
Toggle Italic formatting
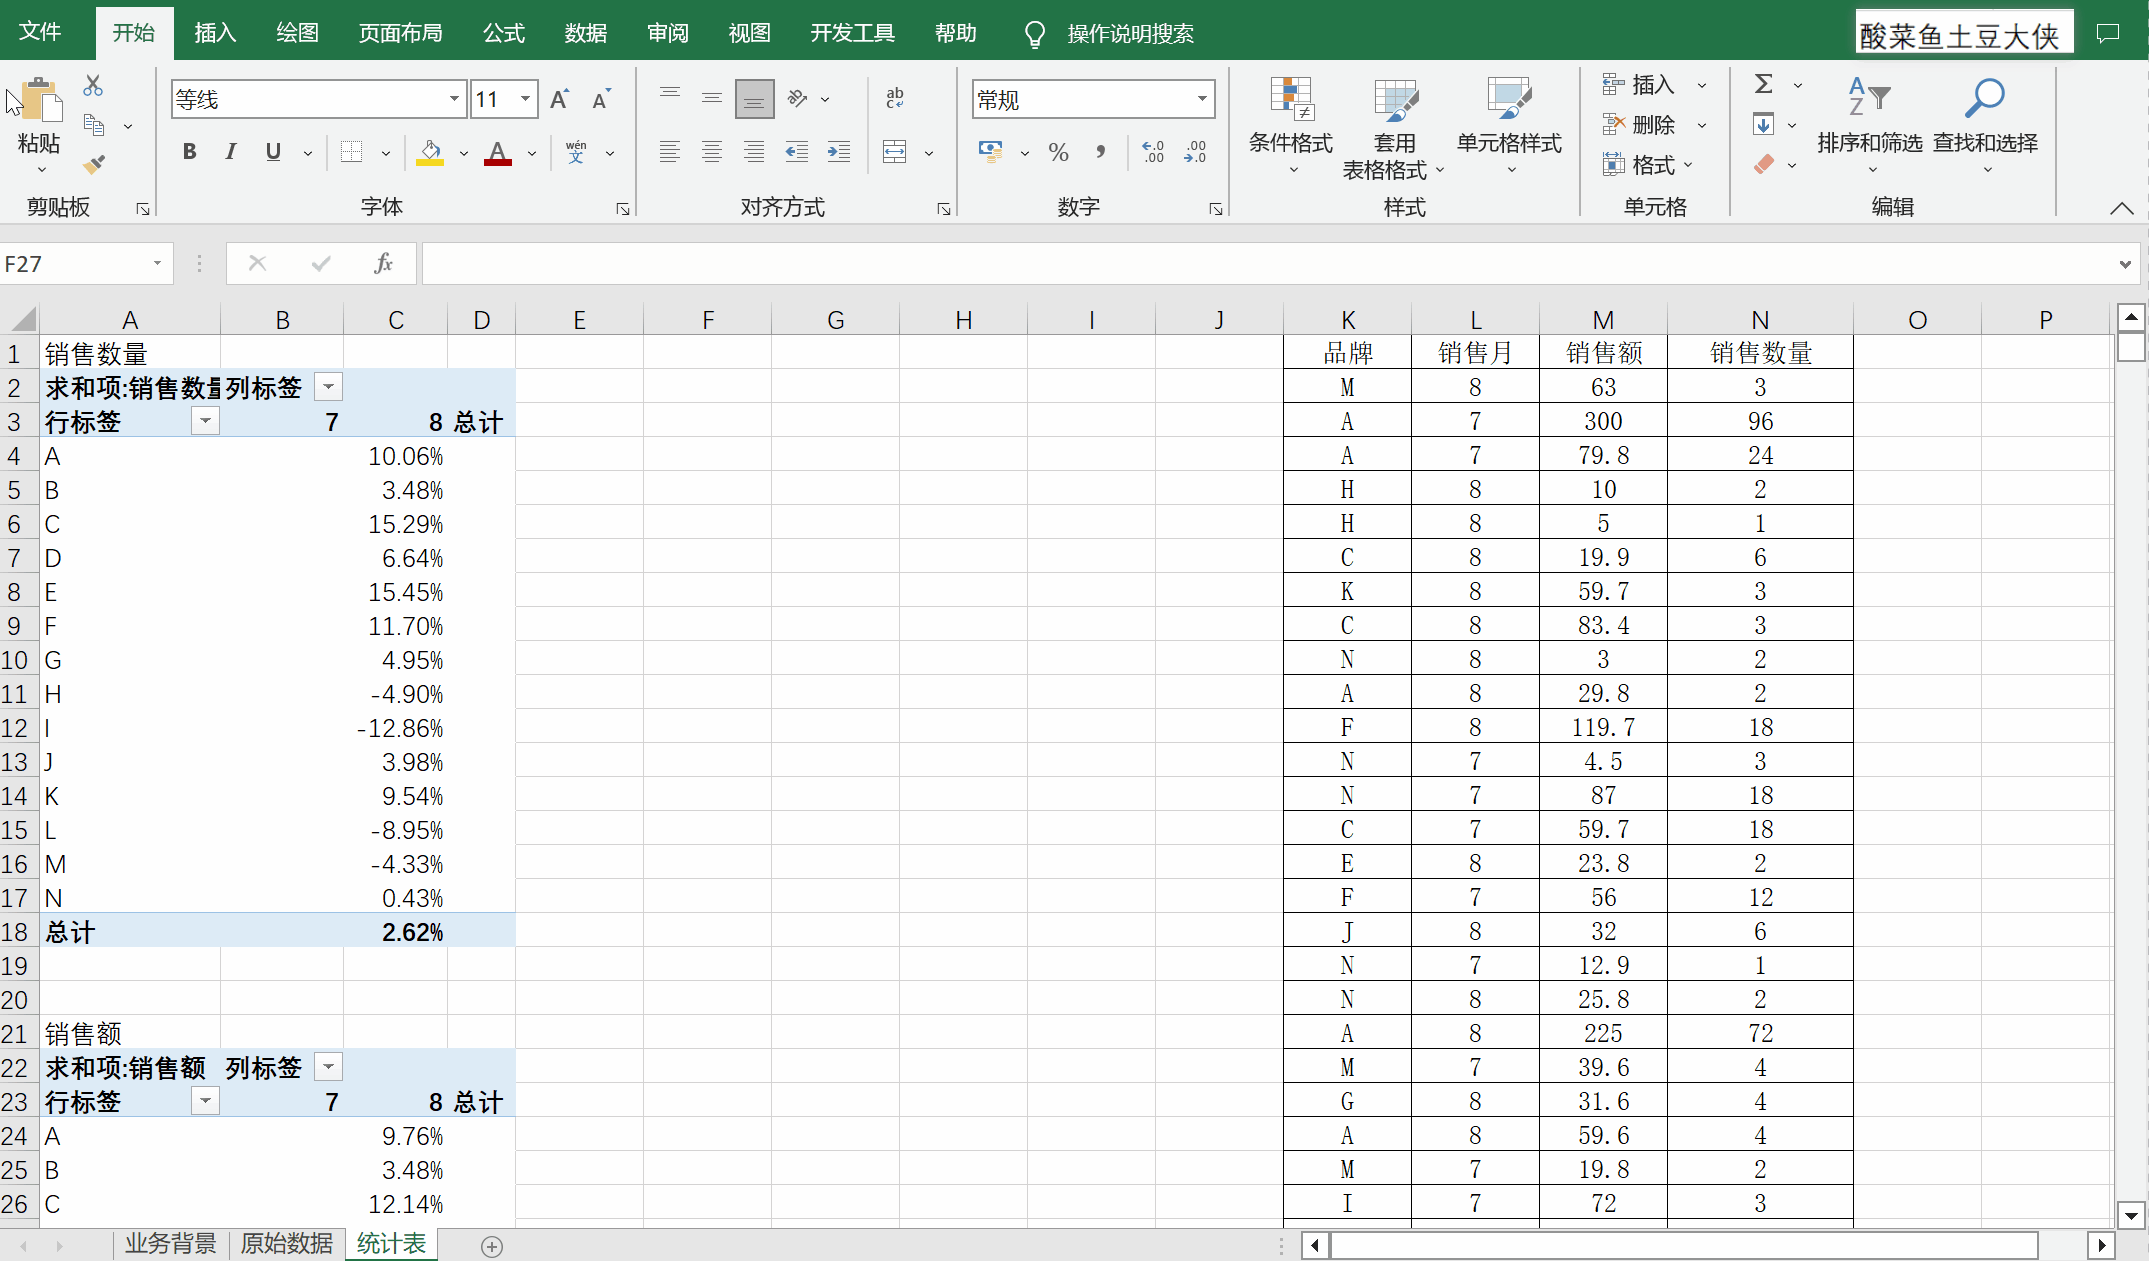(x=231, y=152)
